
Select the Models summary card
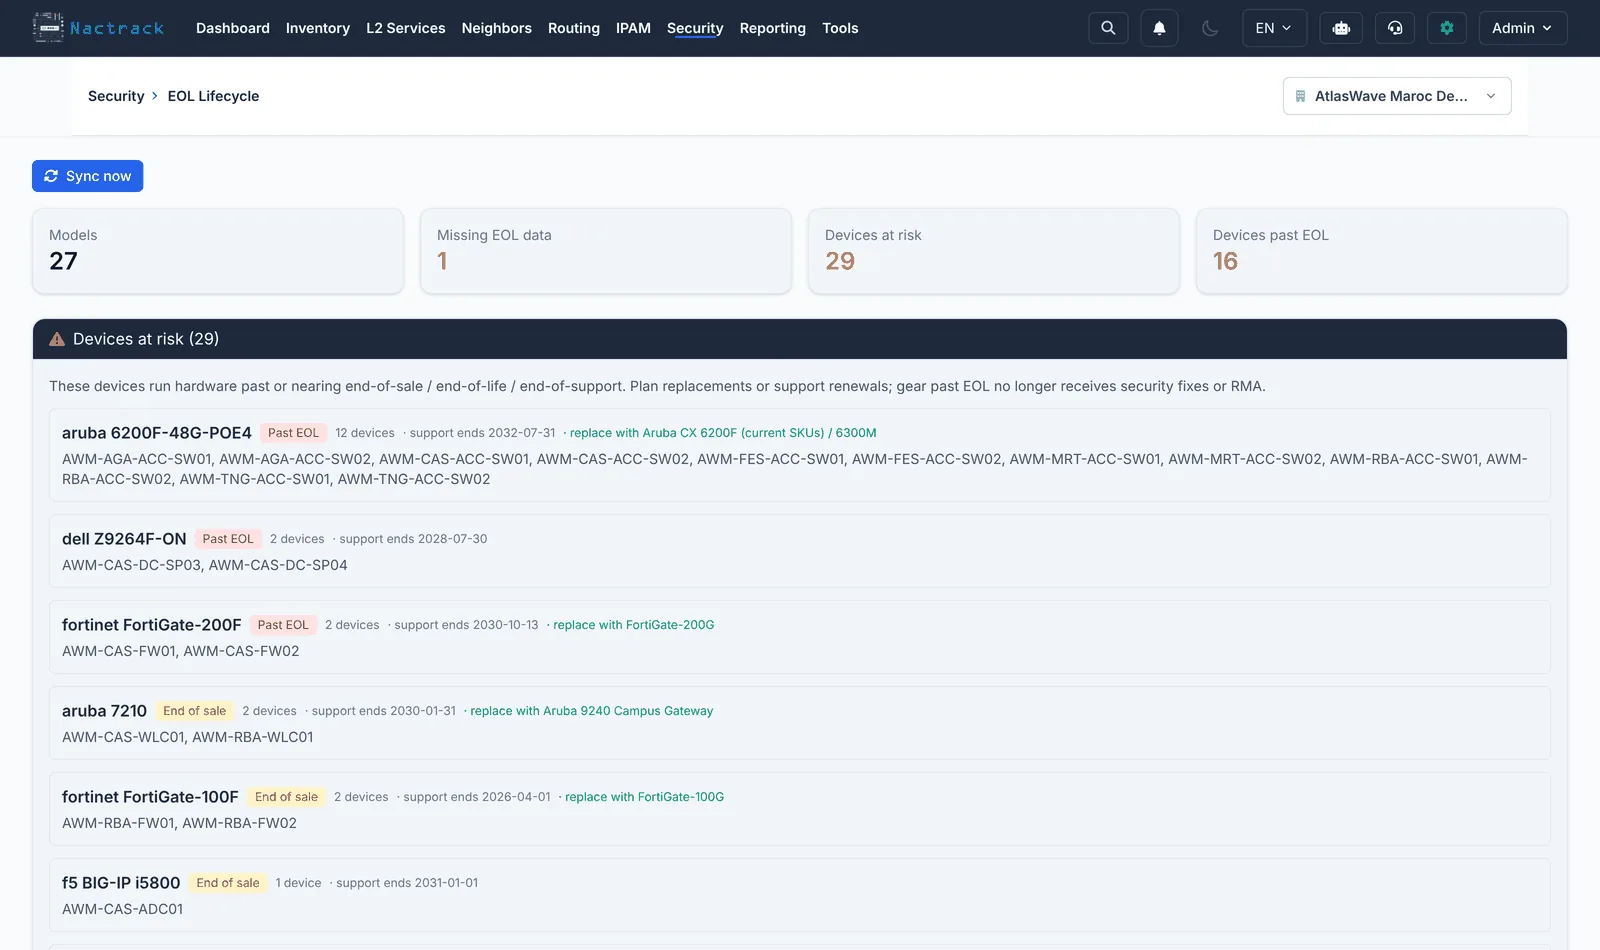click(218, 251)
